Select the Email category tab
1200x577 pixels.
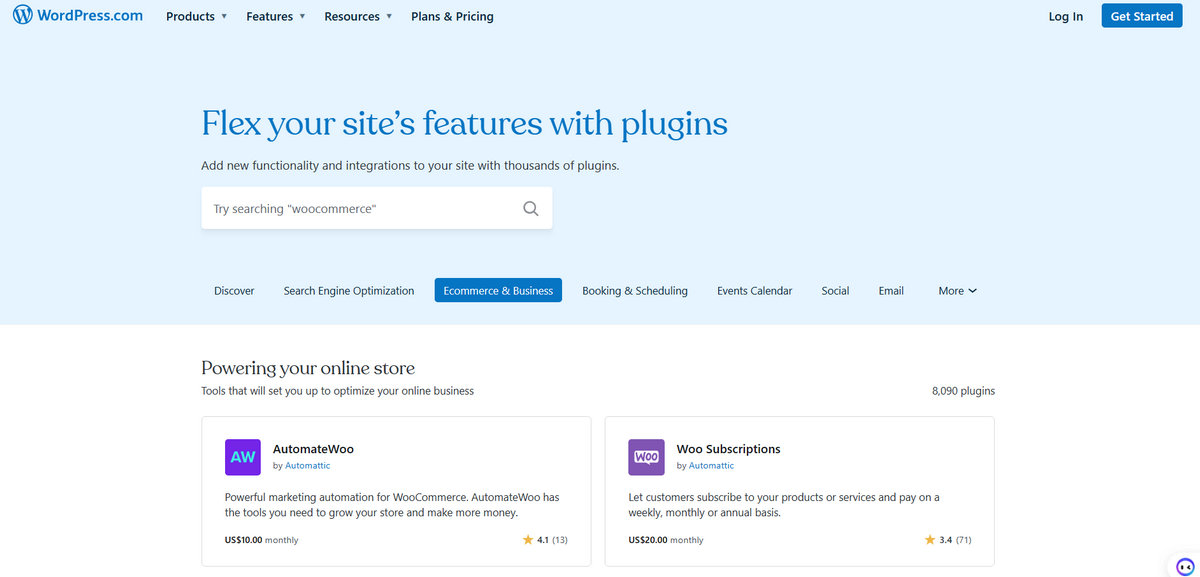pos(891,291)
